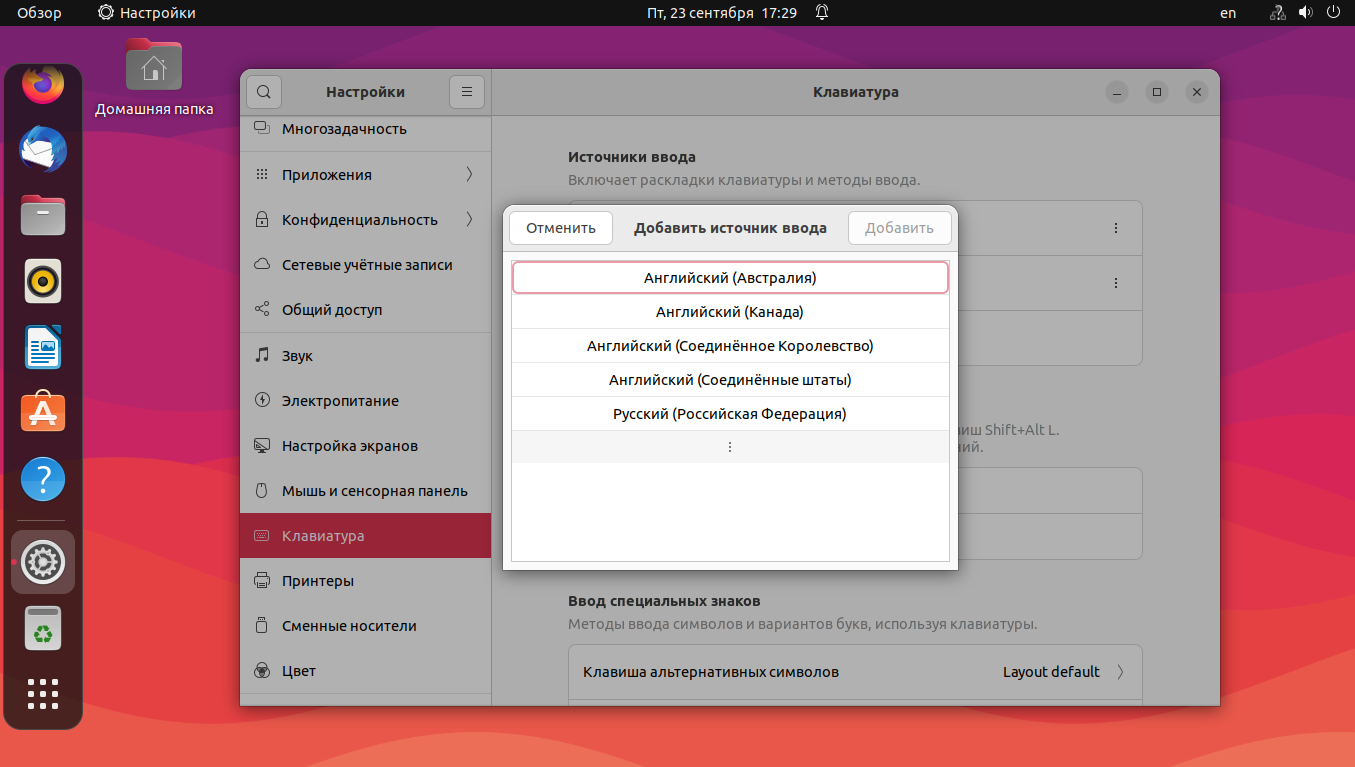Image resolution: width=1355 pixels, height=767 pixels.
Task: Launch Firefox from the dock
Action: coord(43,86)
